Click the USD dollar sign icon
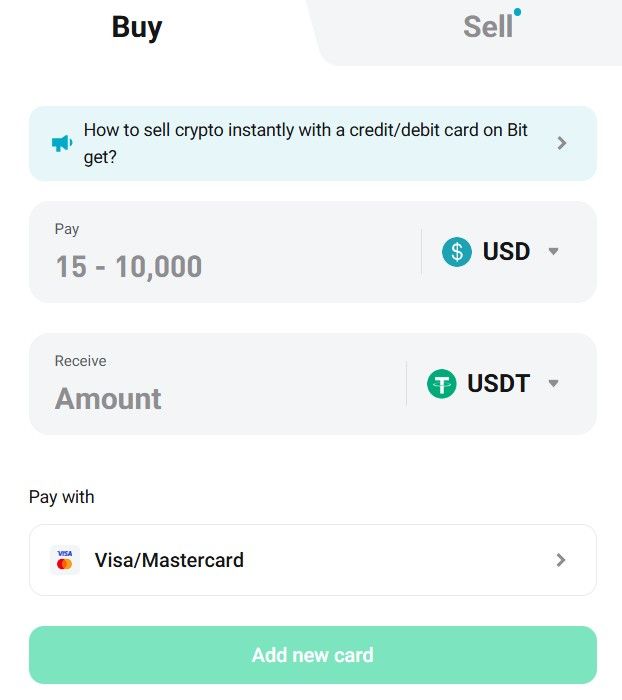Screen dimensions: 622x700 (x=457, y=251)
